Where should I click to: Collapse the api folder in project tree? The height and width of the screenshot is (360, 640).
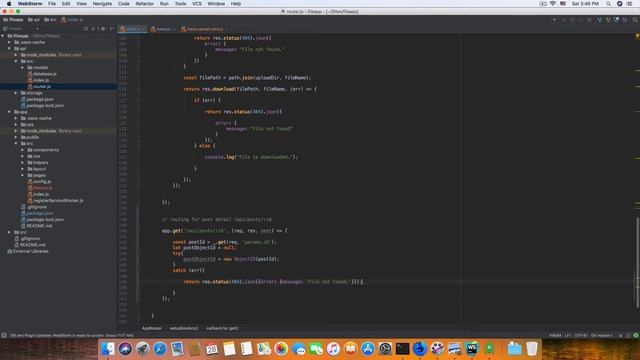9,49
